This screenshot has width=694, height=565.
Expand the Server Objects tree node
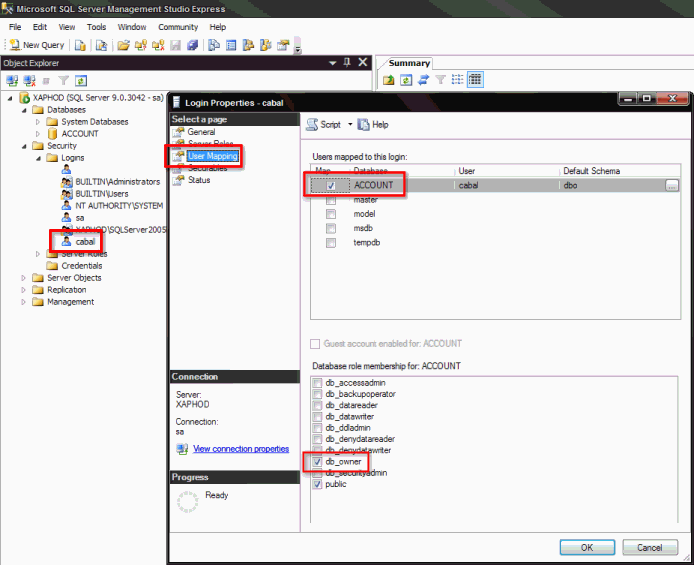[25, 278]
